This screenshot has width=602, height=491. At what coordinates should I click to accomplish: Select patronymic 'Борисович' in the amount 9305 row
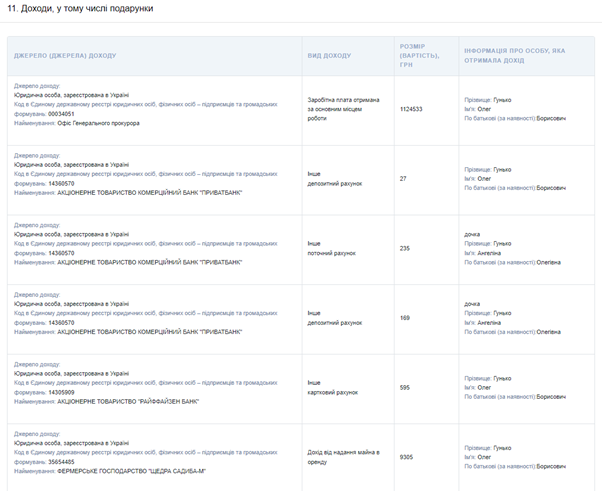coord(551,466)
